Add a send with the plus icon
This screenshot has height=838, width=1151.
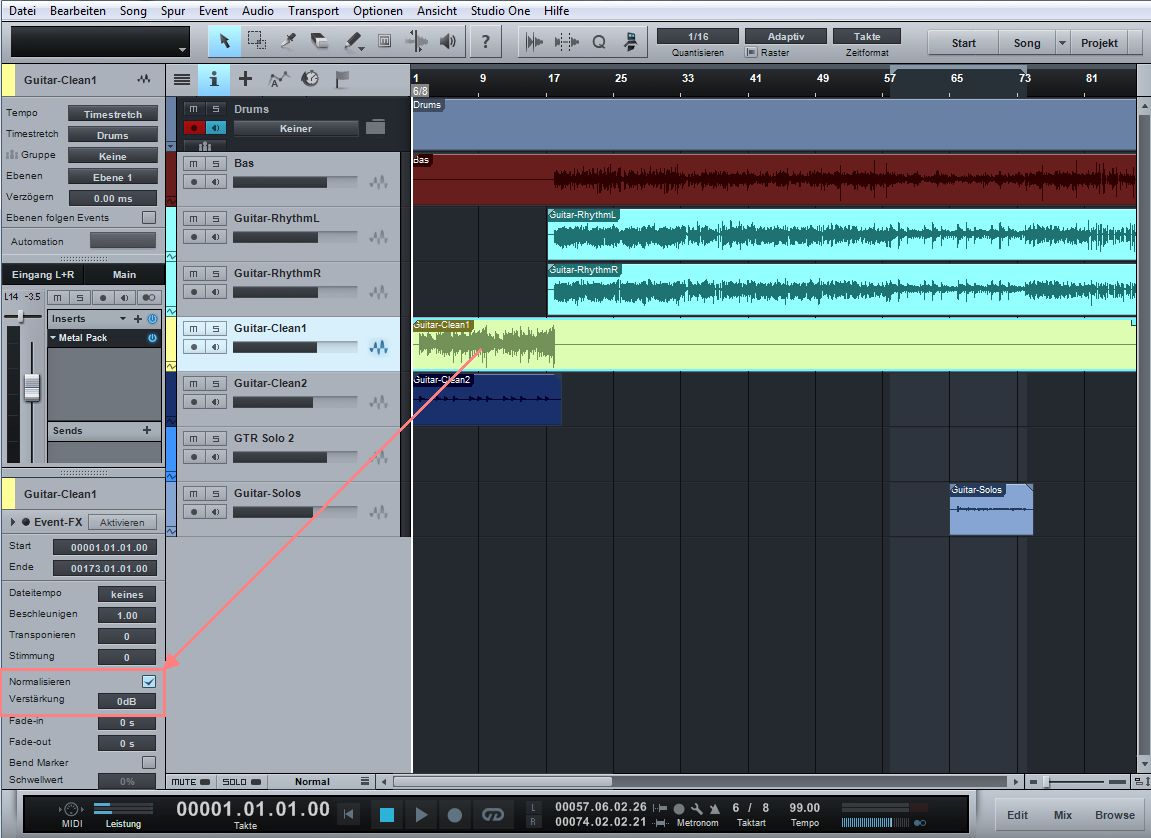click(147, 430)
